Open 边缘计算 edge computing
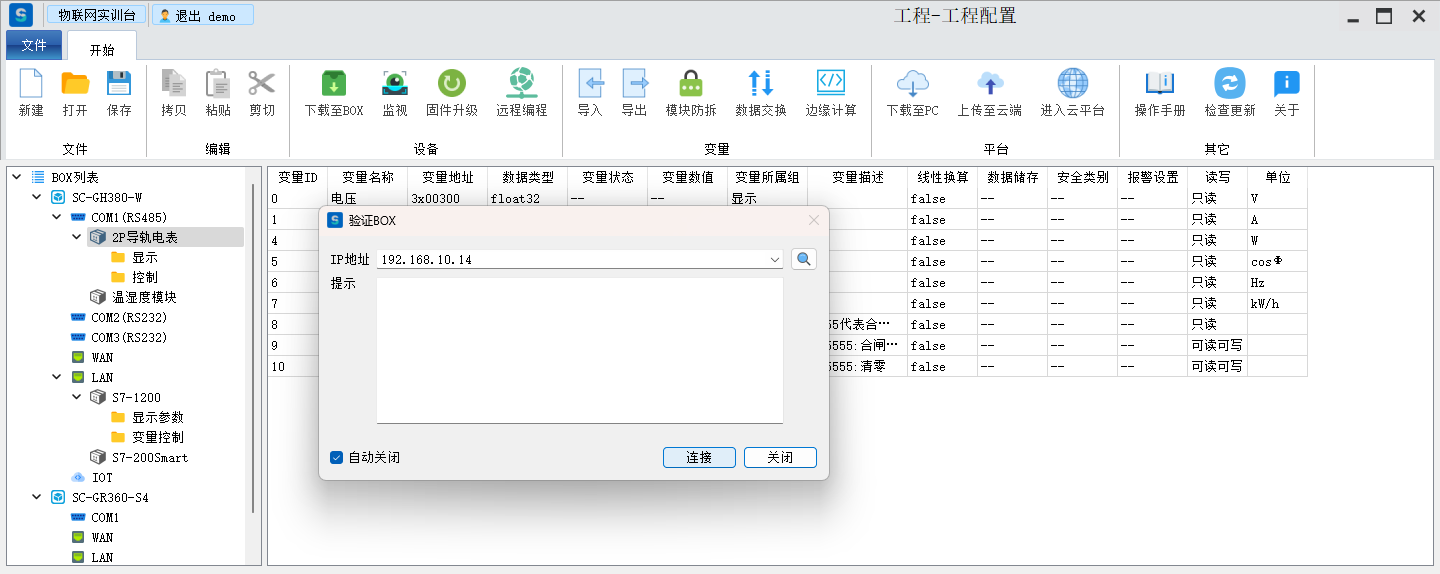This screenshot has height=574, width=1440. click(831, 84)
